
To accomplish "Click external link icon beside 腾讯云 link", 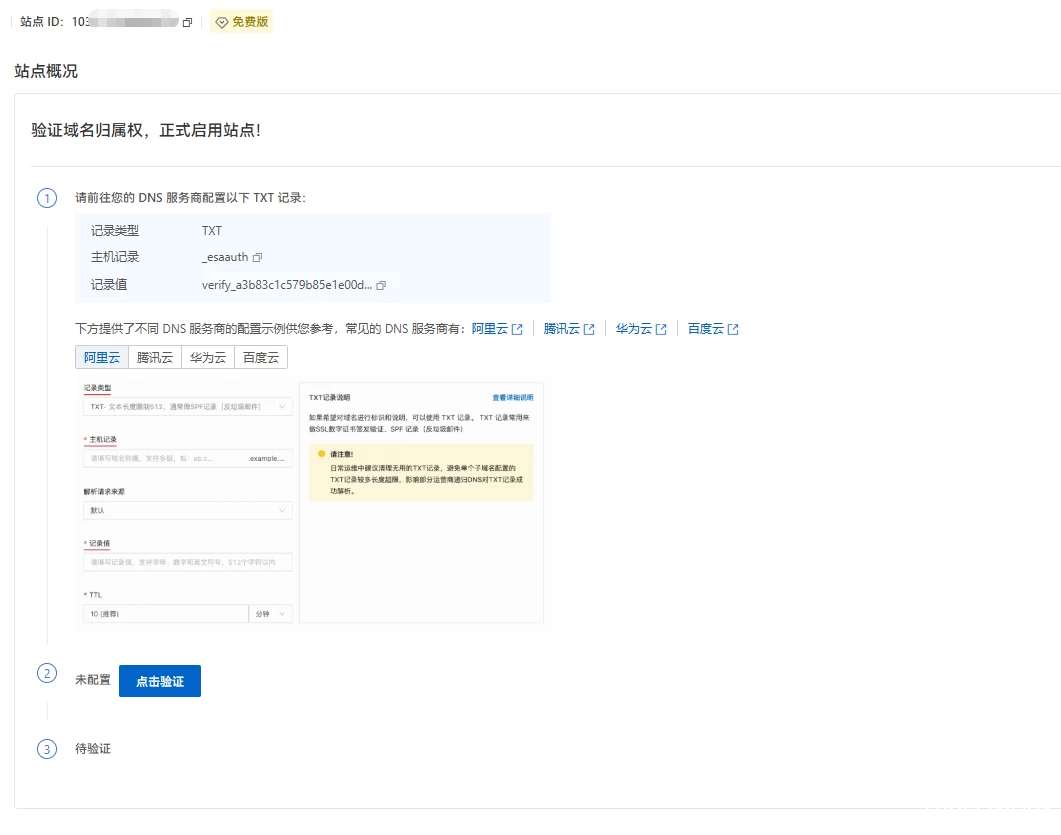I will pos(589,329).
